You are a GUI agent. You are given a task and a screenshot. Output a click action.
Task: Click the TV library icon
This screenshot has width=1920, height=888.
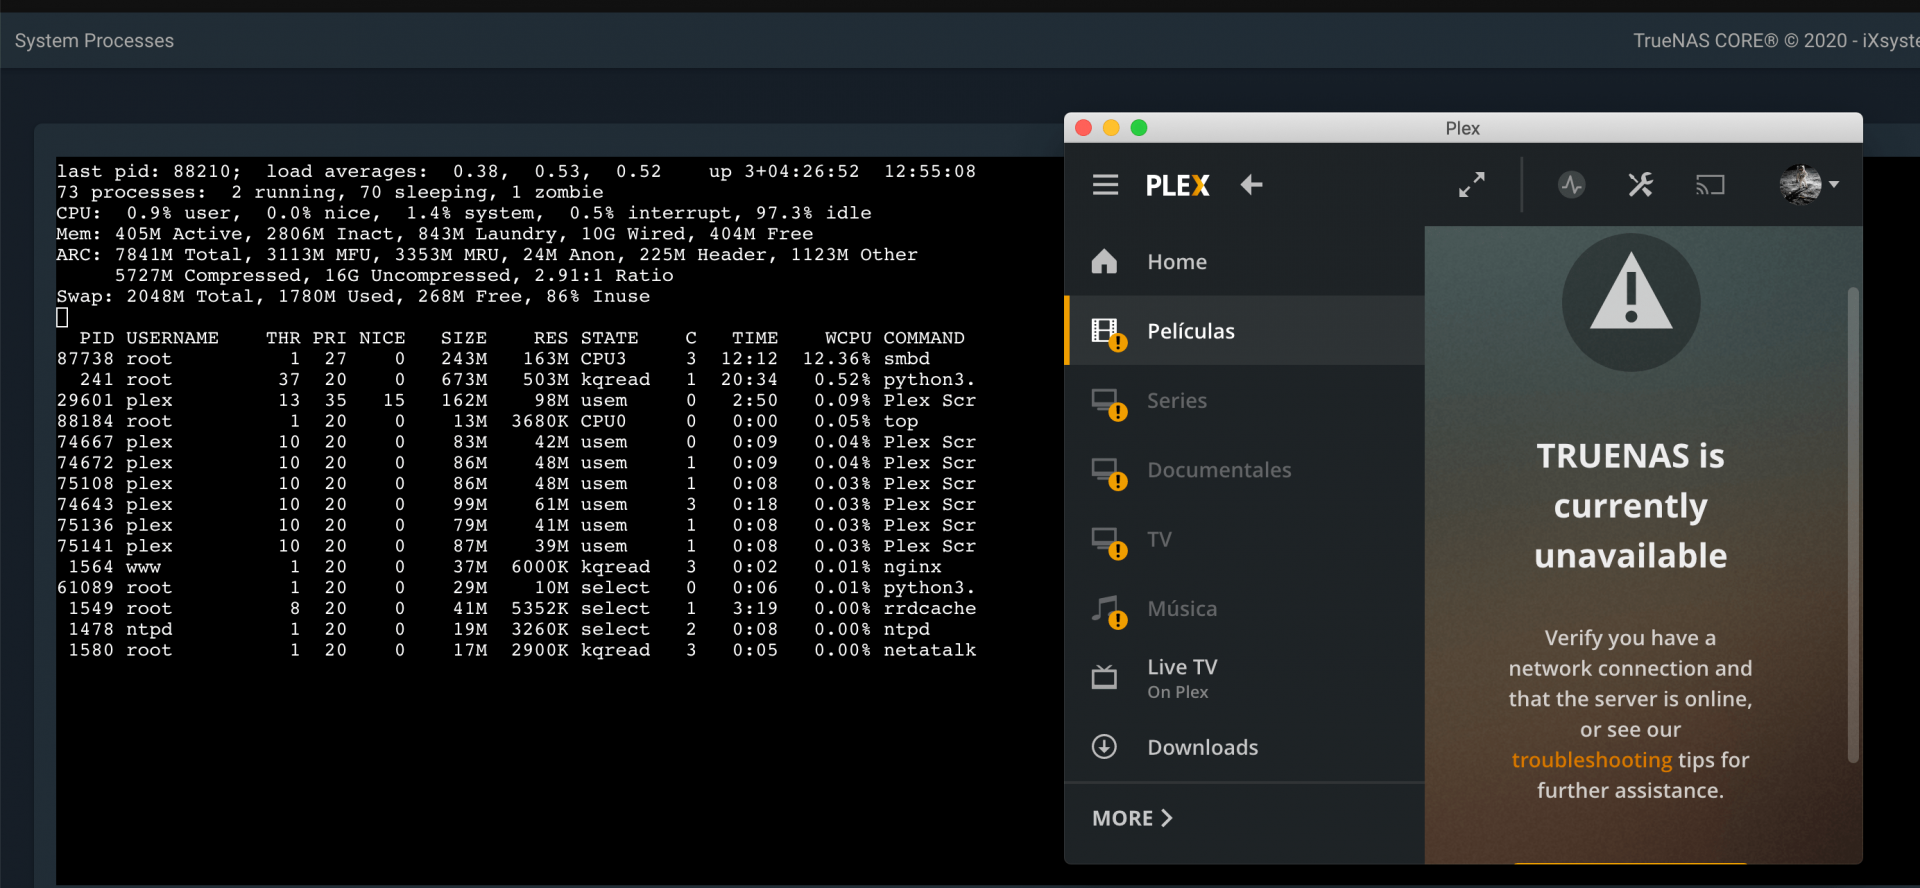(x=1107, y=541)
